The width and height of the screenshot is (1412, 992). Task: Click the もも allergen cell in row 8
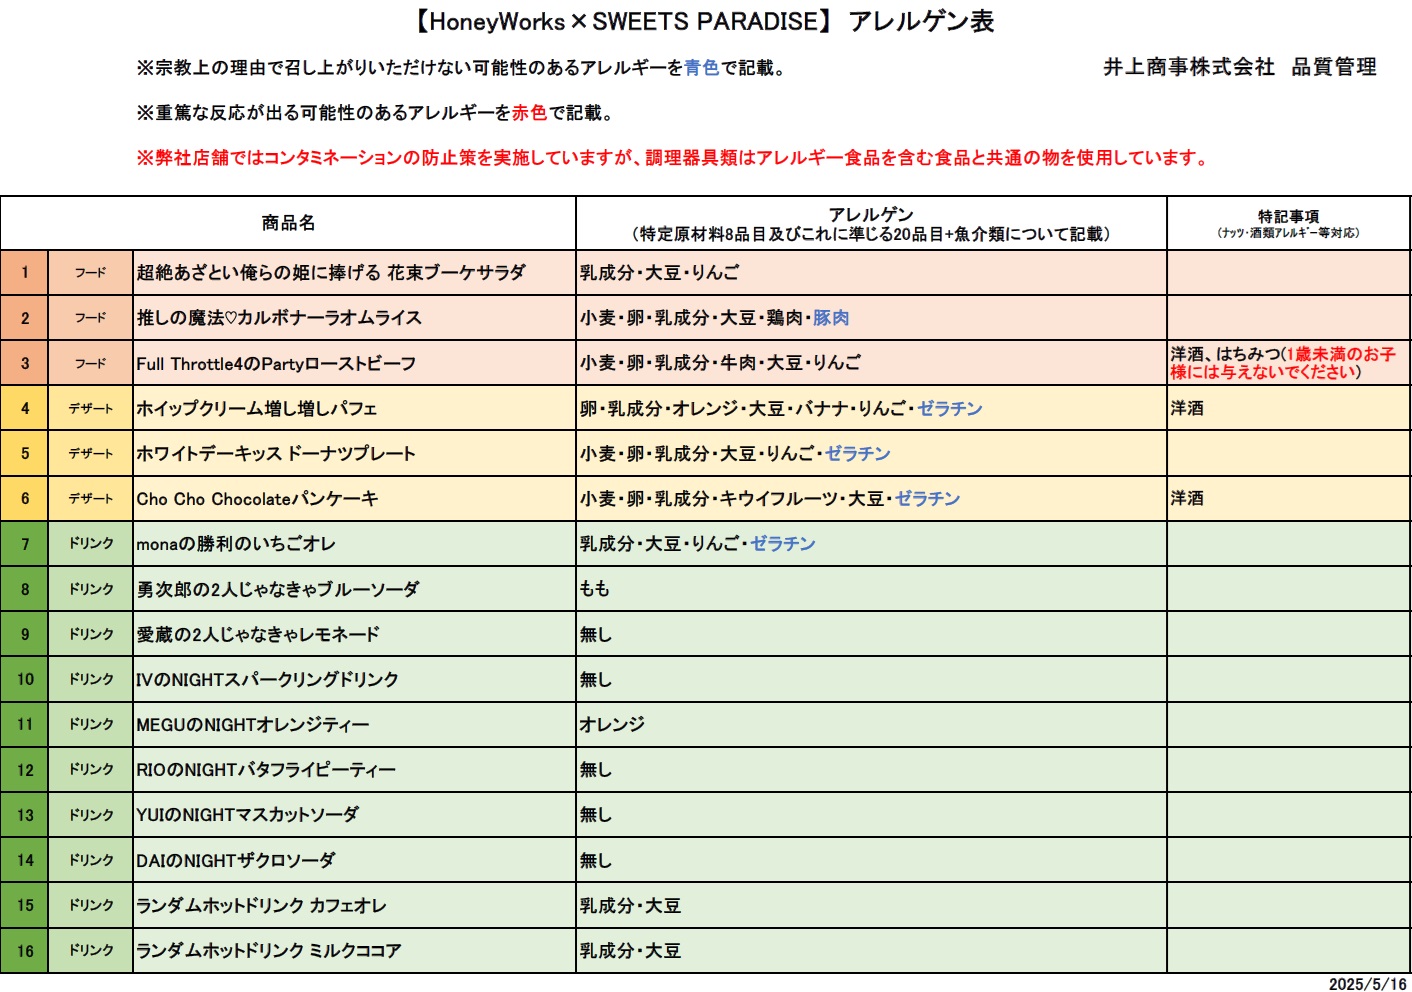pos(595,589)
